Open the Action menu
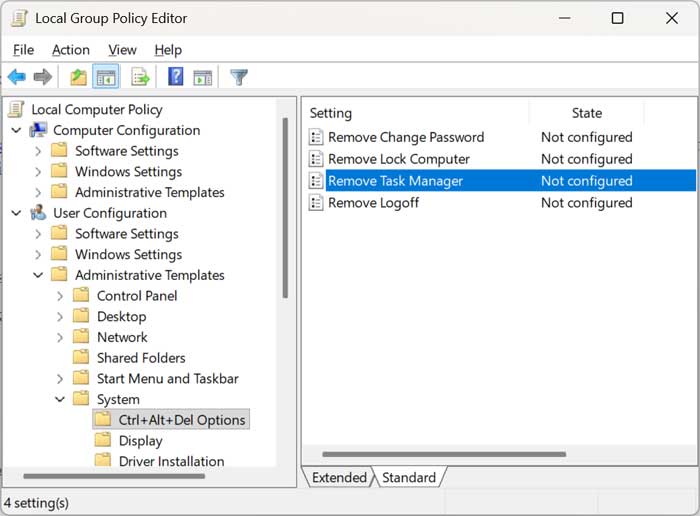Screen dimensions: 700x516 pyautogui.click(x=71, y=50)
